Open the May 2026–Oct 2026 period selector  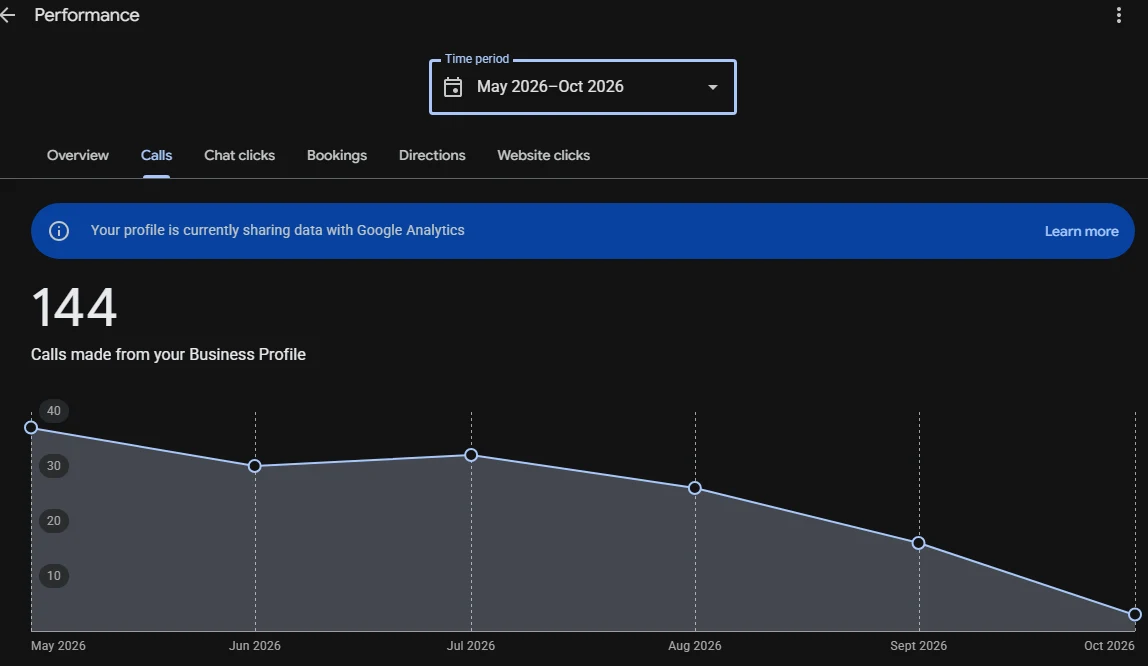pos(583,87)
